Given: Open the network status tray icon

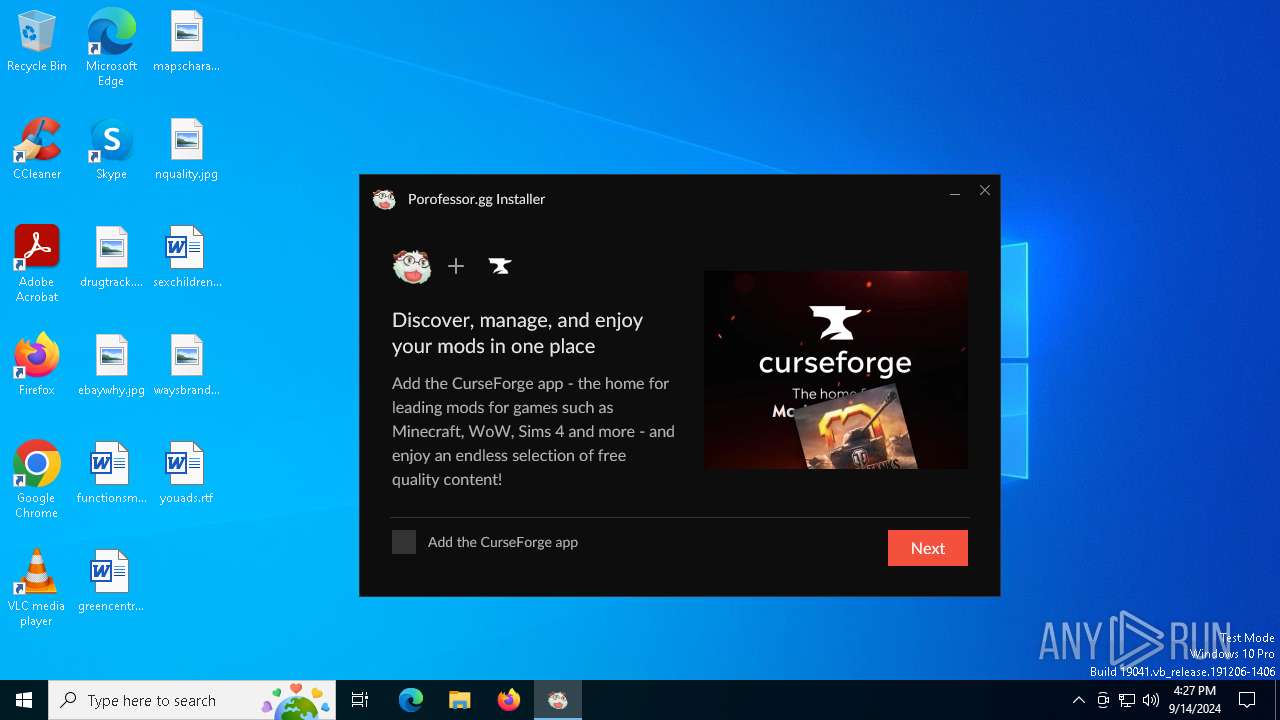Looking at the screenshot, I should tap(1127, 700).
